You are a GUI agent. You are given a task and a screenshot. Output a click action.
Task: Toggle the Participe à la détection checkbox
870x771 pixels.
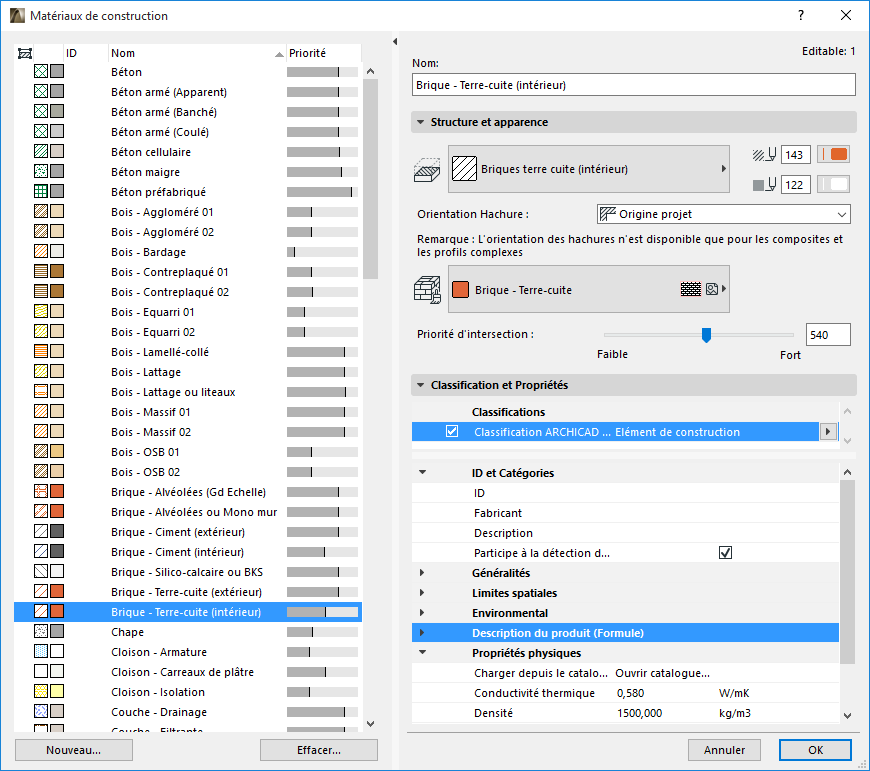pos(725,552)
